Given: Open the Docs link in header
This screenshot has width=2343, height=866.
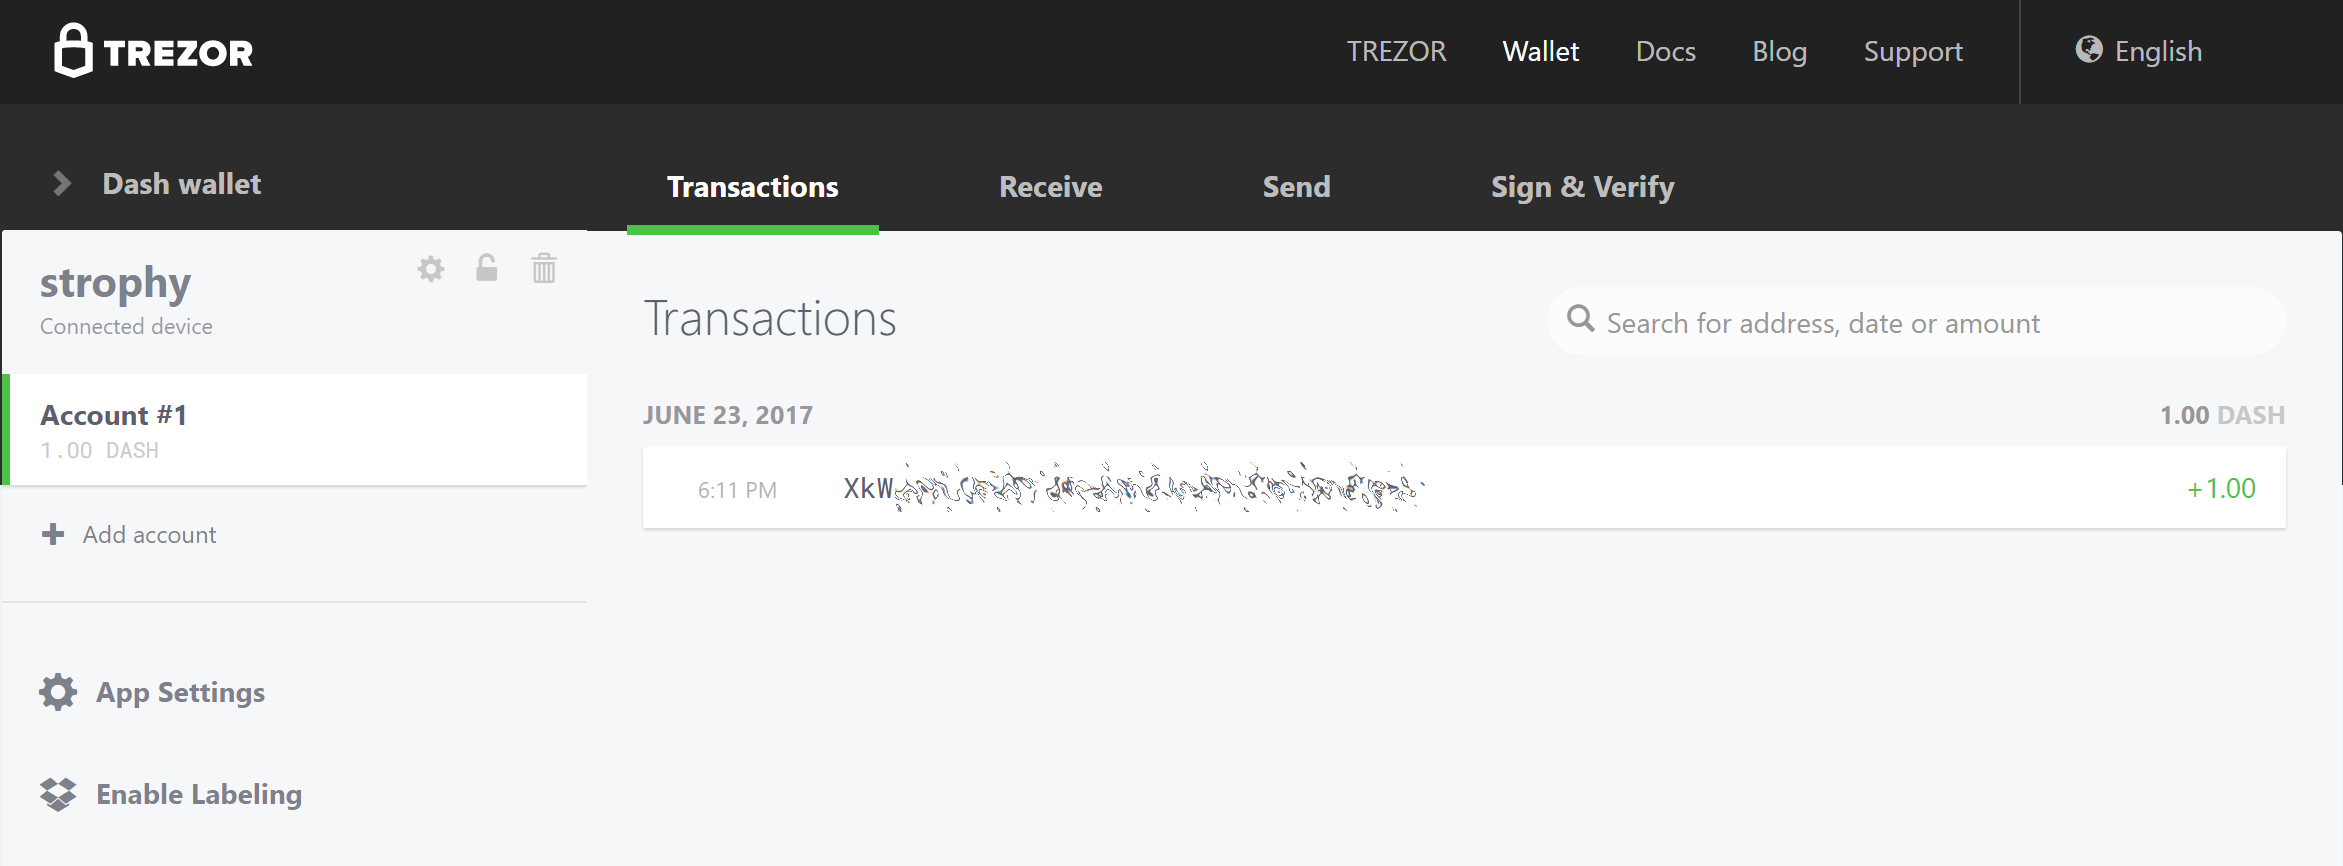Looking at the screenshot, I should click(x=1665, y=51).
